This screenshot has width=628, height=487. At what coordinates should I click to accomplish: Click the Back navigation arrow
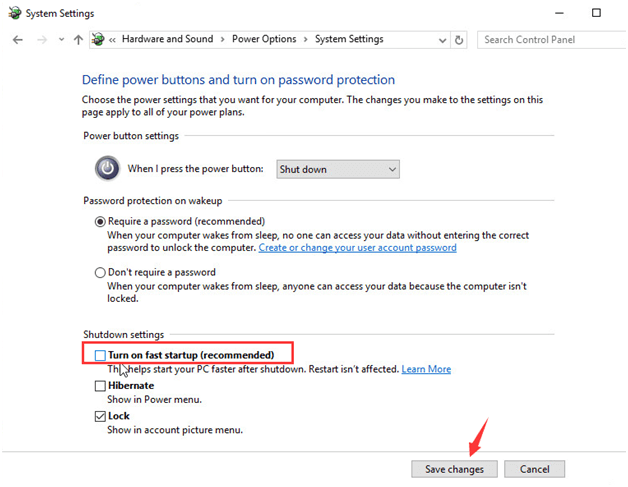point(17,39)
